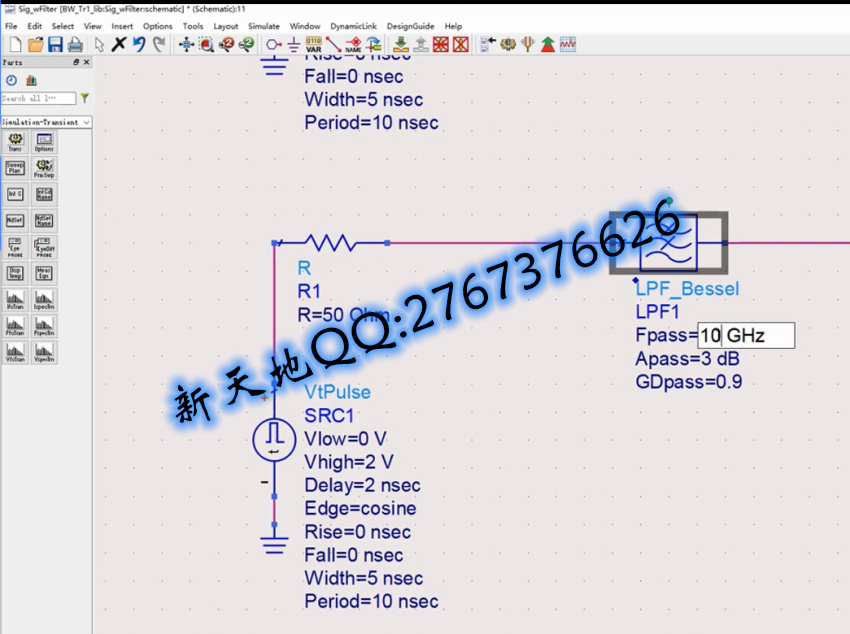Insert a ground symbol from toolbar
The width and height of the screenshot is (850, 634).
click(x=294, y=44)
